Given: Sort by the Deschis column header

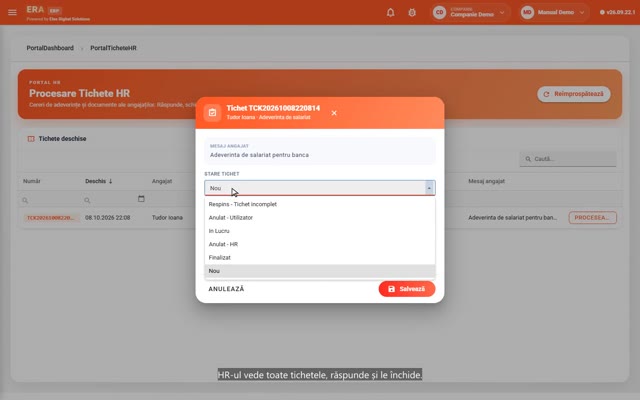Looking at the screenshot, I should click(x=98, y=181).
